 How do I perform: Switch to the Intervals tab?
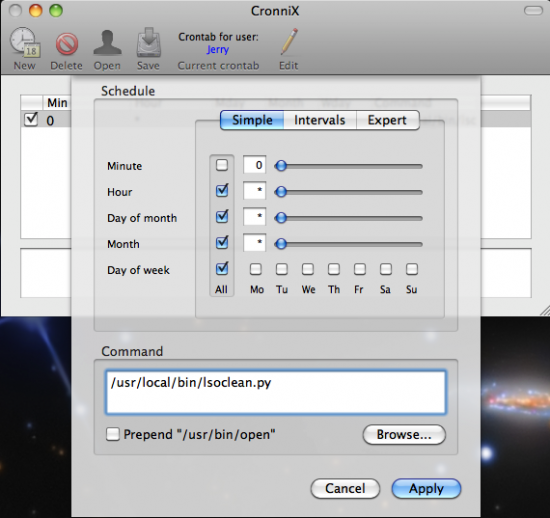click(320, 120)
